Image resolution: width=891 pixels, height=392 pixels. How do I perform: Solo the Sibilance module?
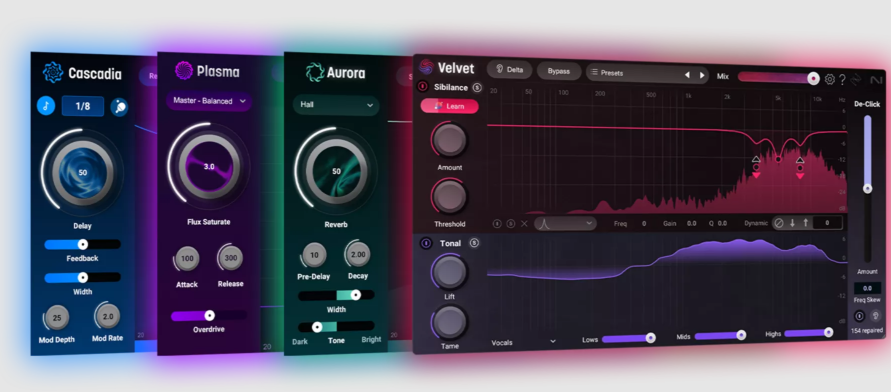(477, 87)
